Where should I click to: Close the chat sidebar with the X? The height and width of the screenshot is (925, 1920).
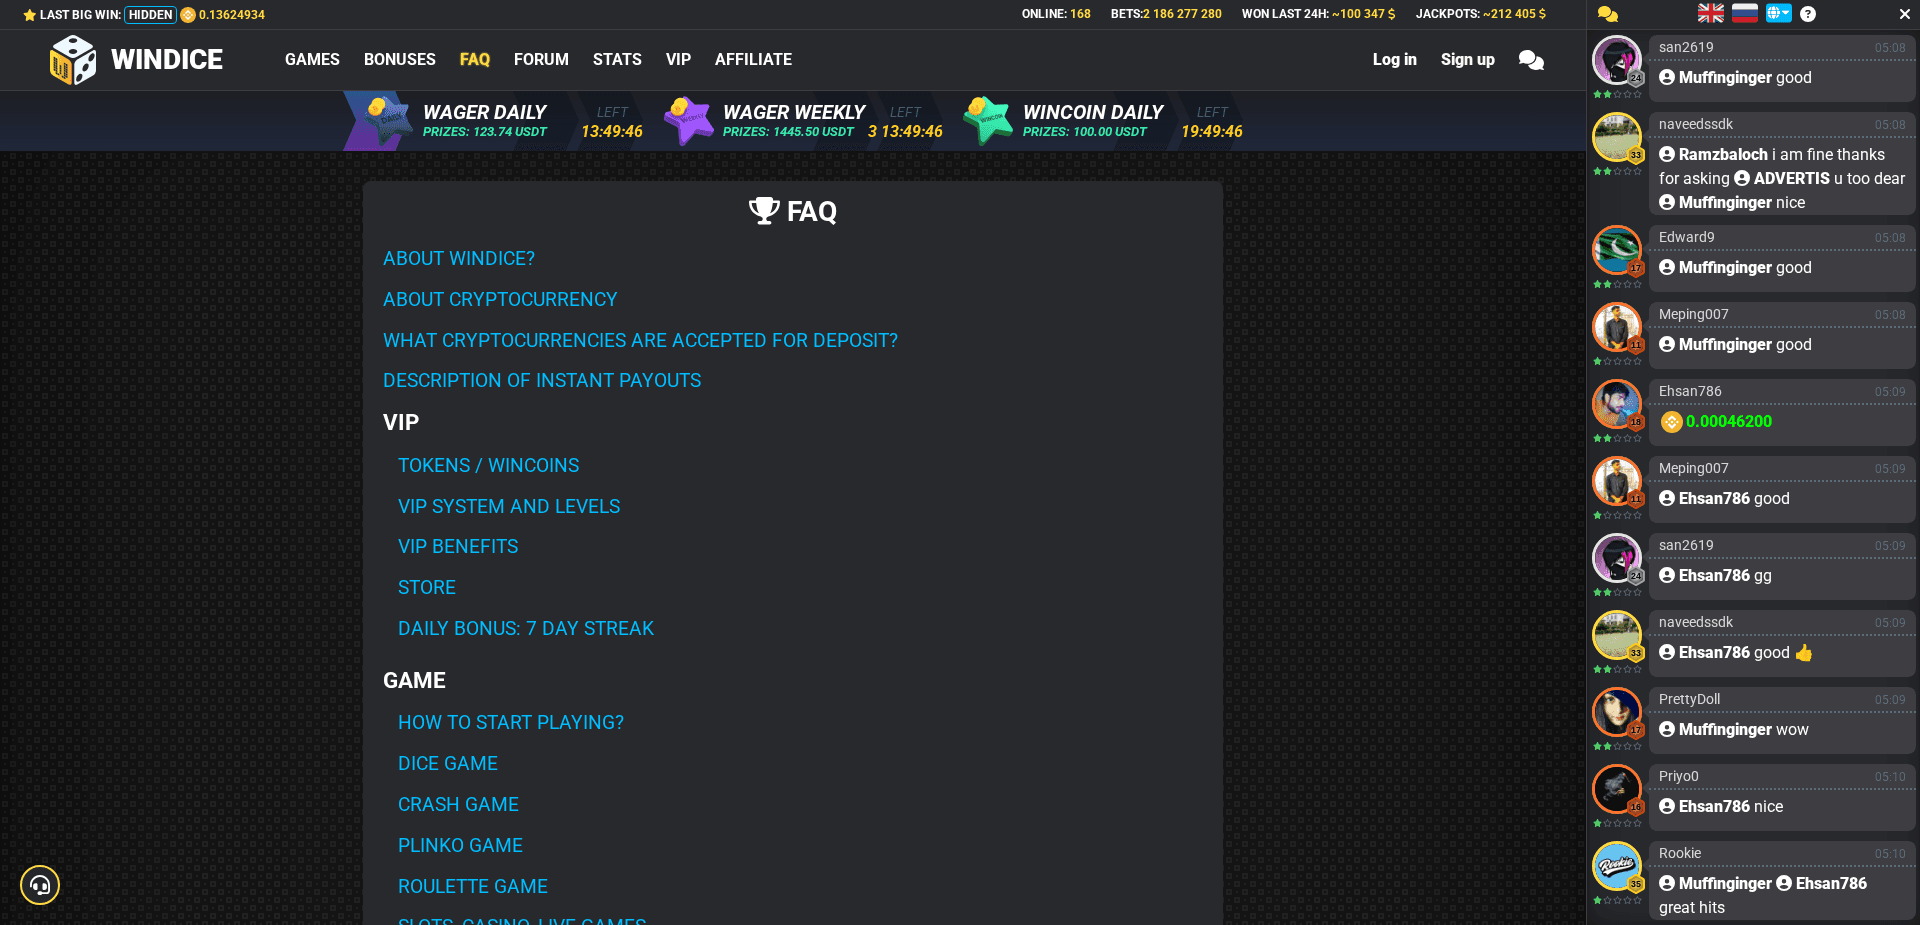(x=1904, y=14)
